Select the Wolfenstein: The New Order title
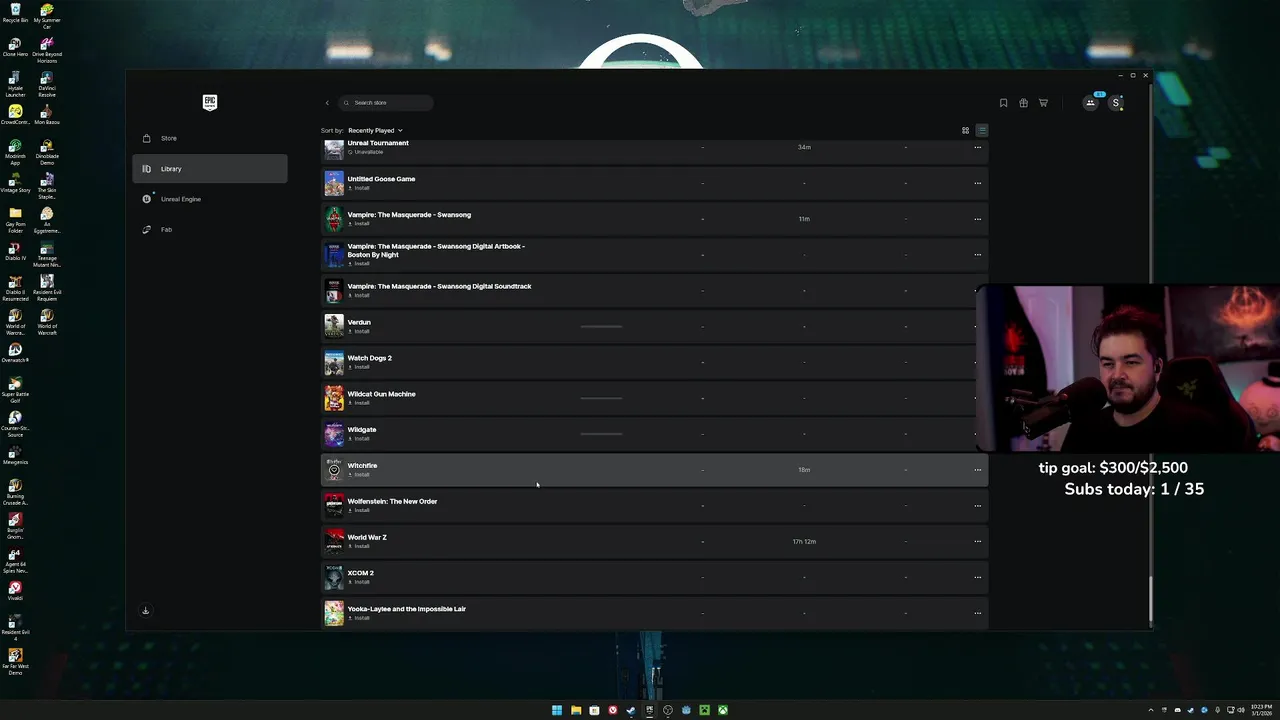The image size is (1280, 720). 392,501
